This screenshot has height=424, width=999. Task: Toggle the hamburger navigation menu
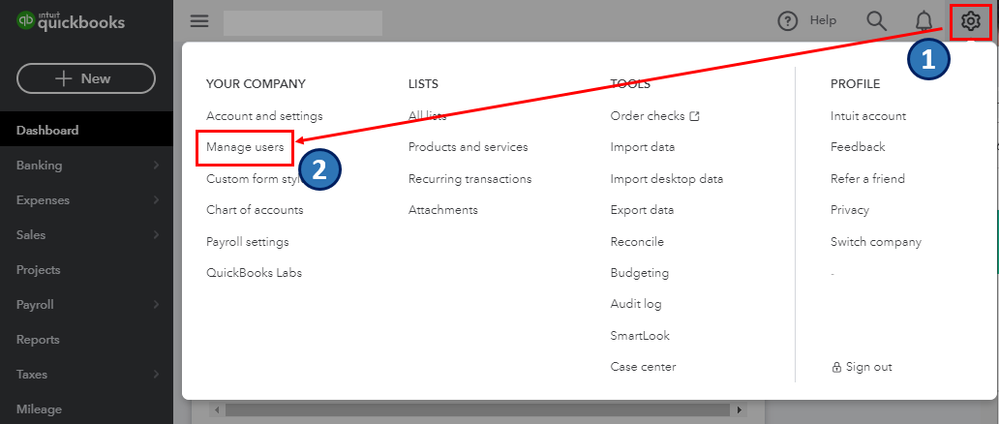[x=199, y=21]
